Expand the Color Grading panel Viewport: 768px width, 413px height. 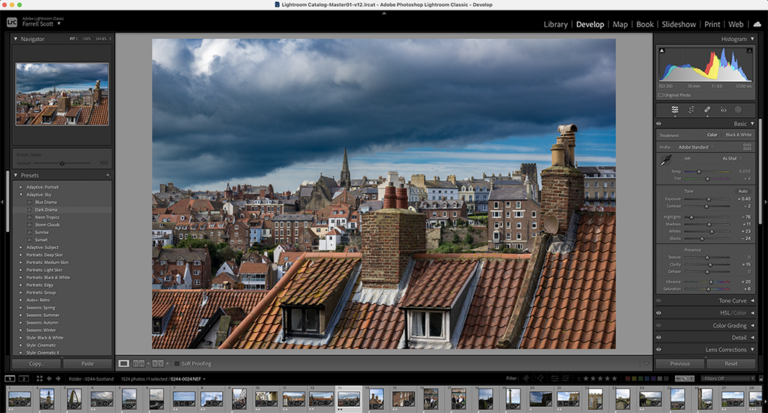[752, 325]
